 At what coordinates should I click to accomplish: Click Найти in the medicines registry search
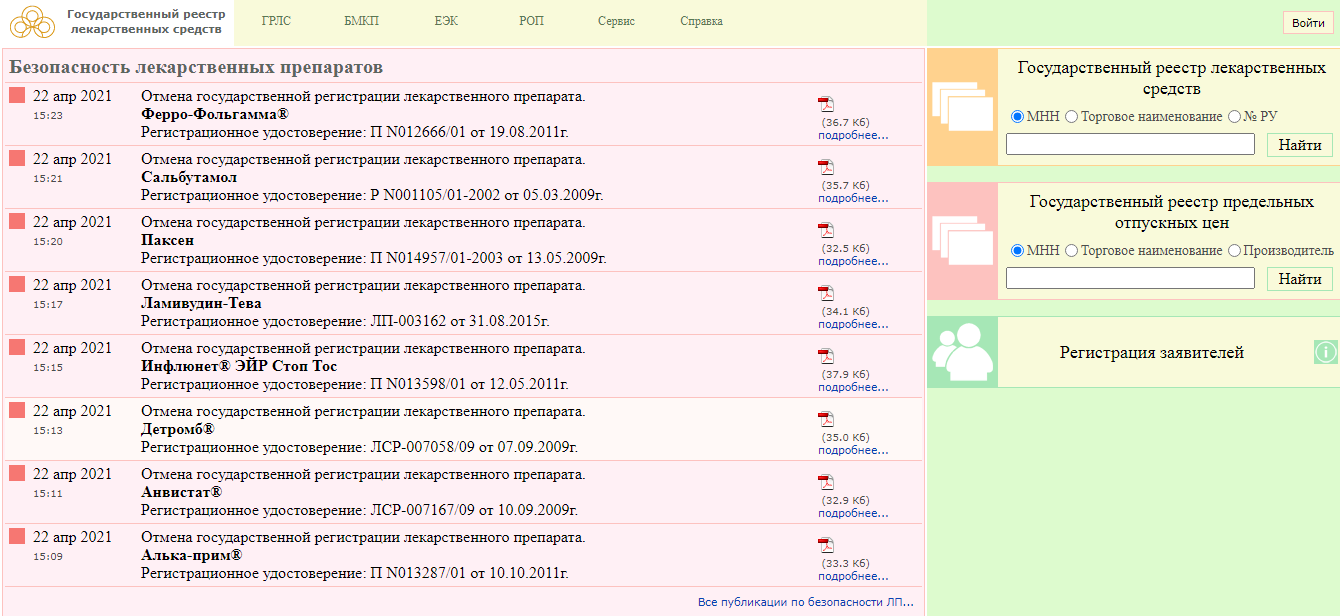[x=1299, y=145]
